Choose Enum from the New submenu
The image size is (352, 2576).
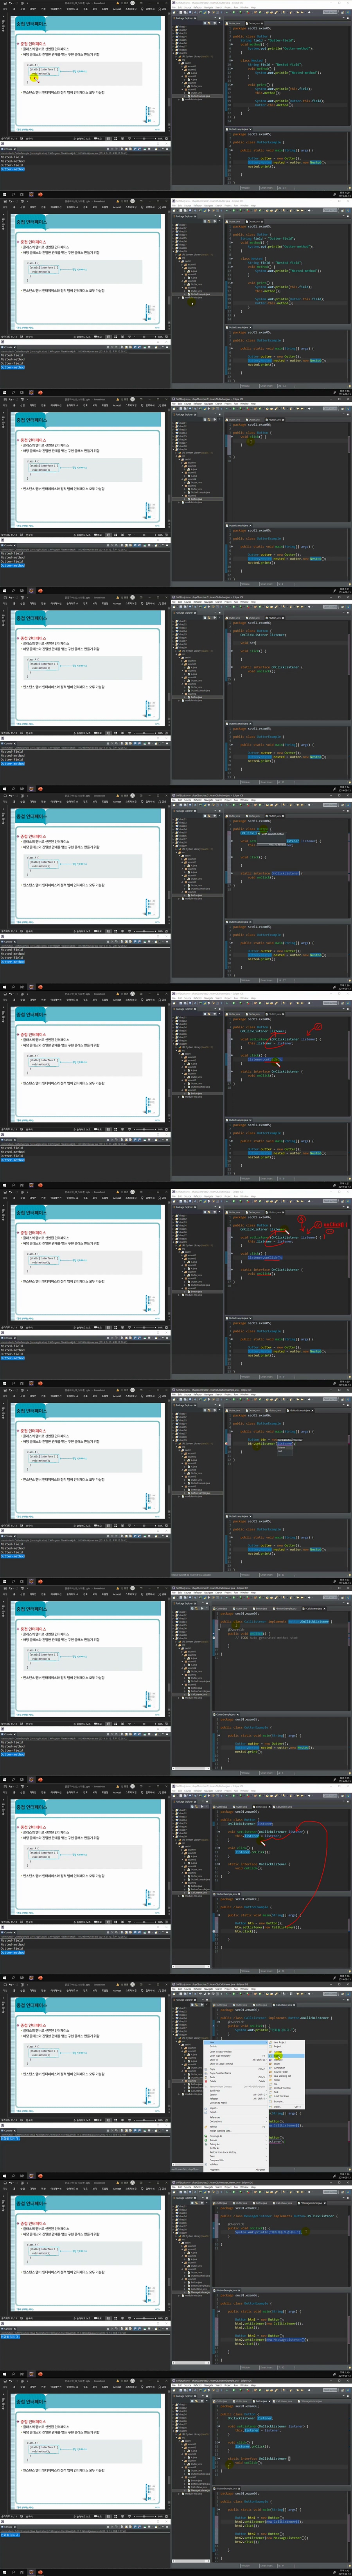click(x=277, y=2064)
